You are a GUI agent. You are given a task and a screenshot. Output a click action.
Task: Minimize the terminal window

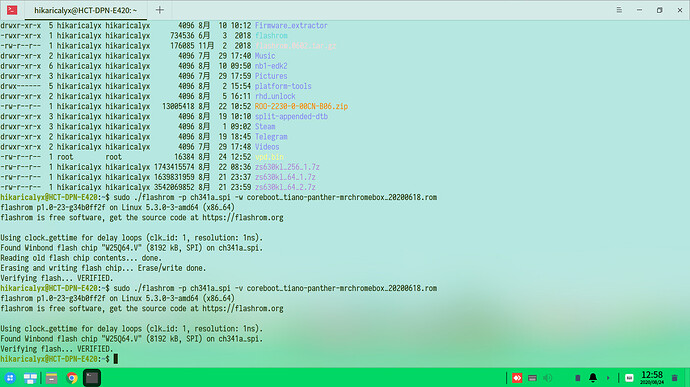pos(639,10)
